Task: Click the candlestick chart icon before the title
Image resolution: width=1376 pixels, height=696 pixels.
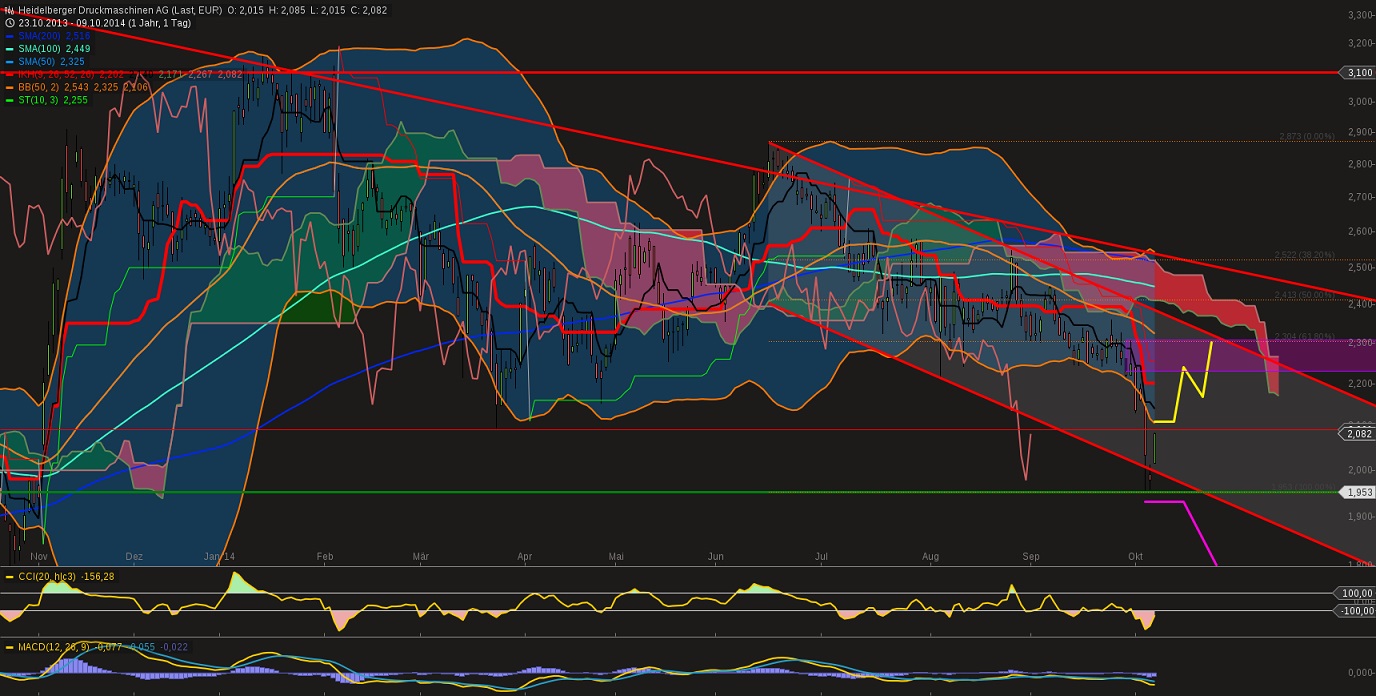Action: click(9, 9)
